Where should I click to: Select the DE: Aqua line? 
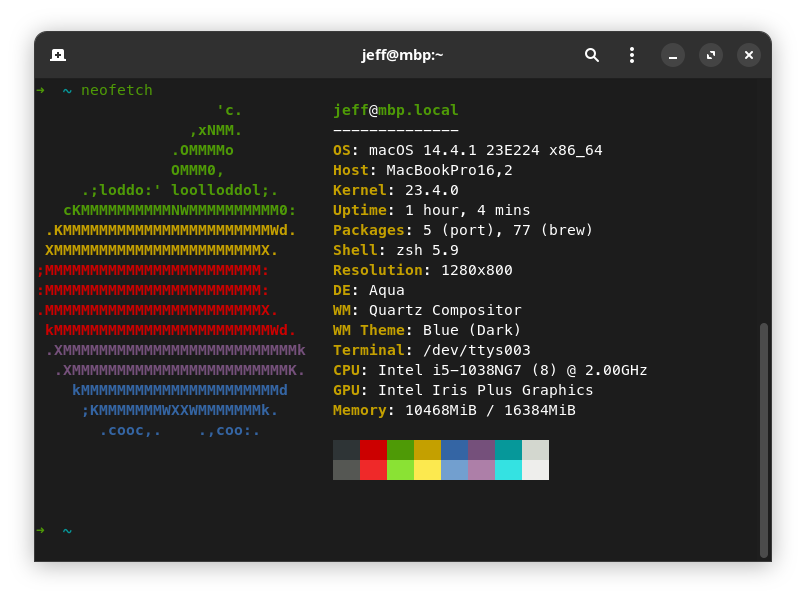click(369, 290)
